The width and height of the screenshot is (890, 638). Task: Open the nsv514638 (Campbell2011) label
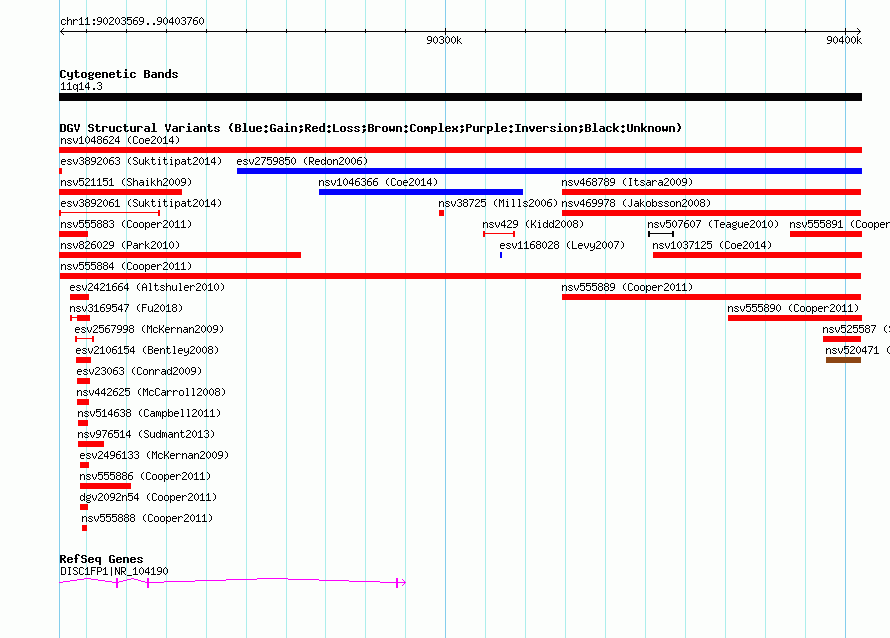point(149,413)
